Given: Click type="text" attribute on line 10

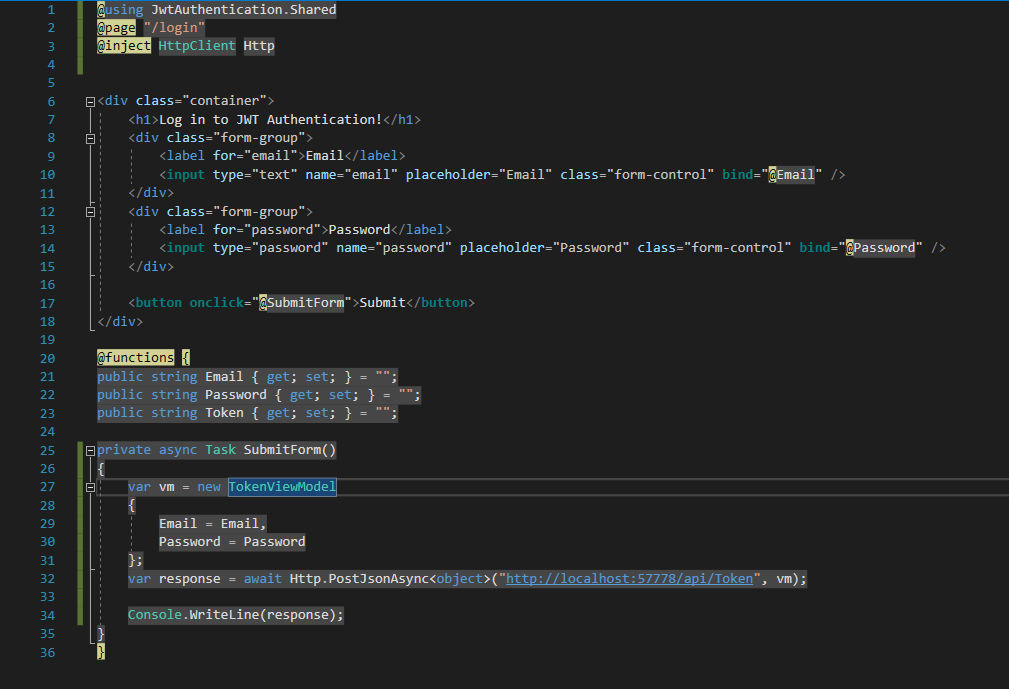Looking at the screenshot, I should (x=255, y=174).
